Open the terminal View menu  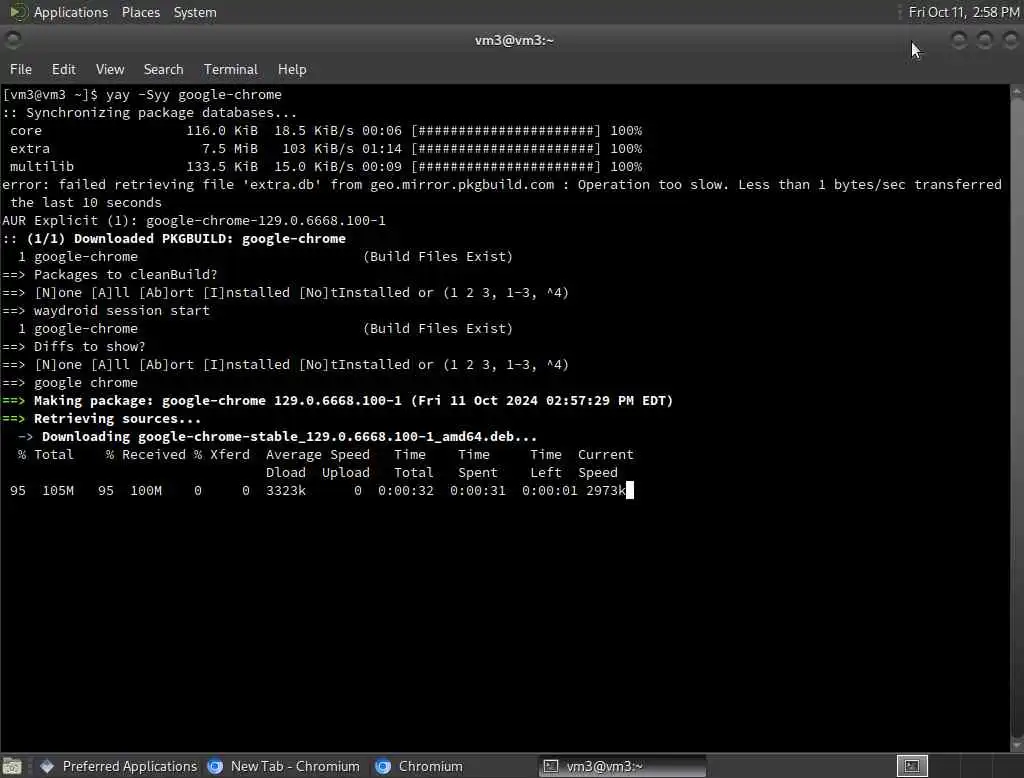click(110, 69)
